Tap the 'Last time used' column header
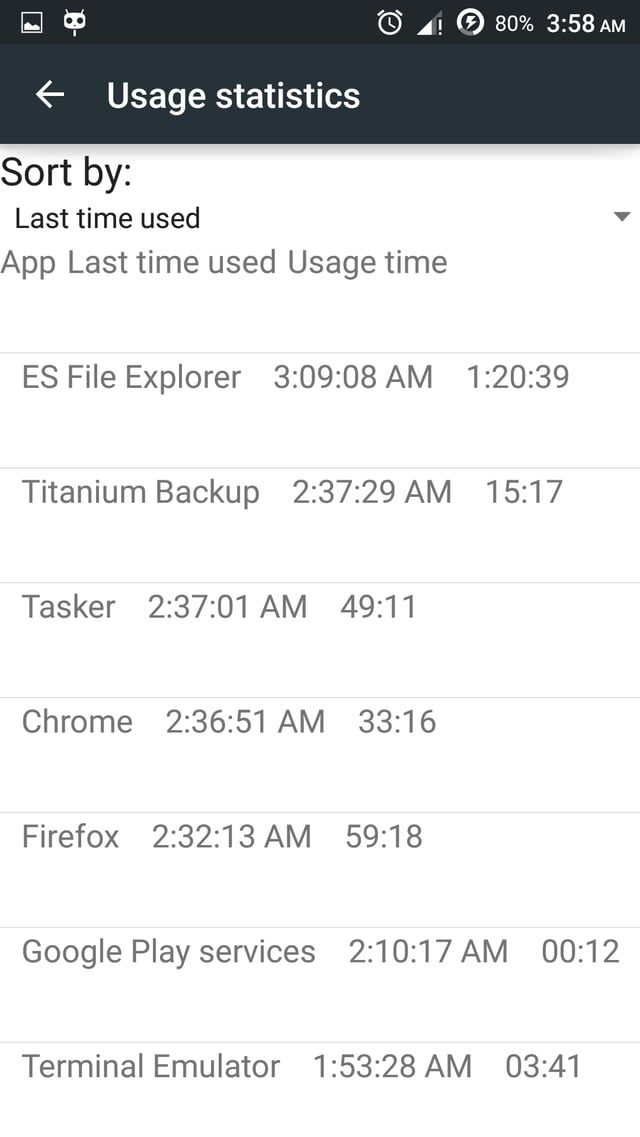 coord(171,263)
